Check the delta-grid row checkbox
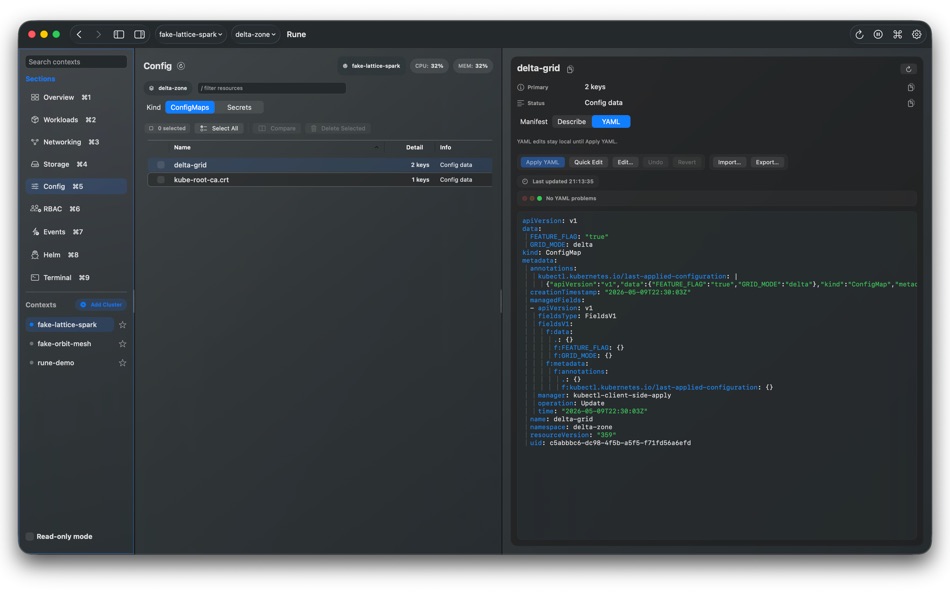Viewport: 950px width, 594px height. point(161,165)
